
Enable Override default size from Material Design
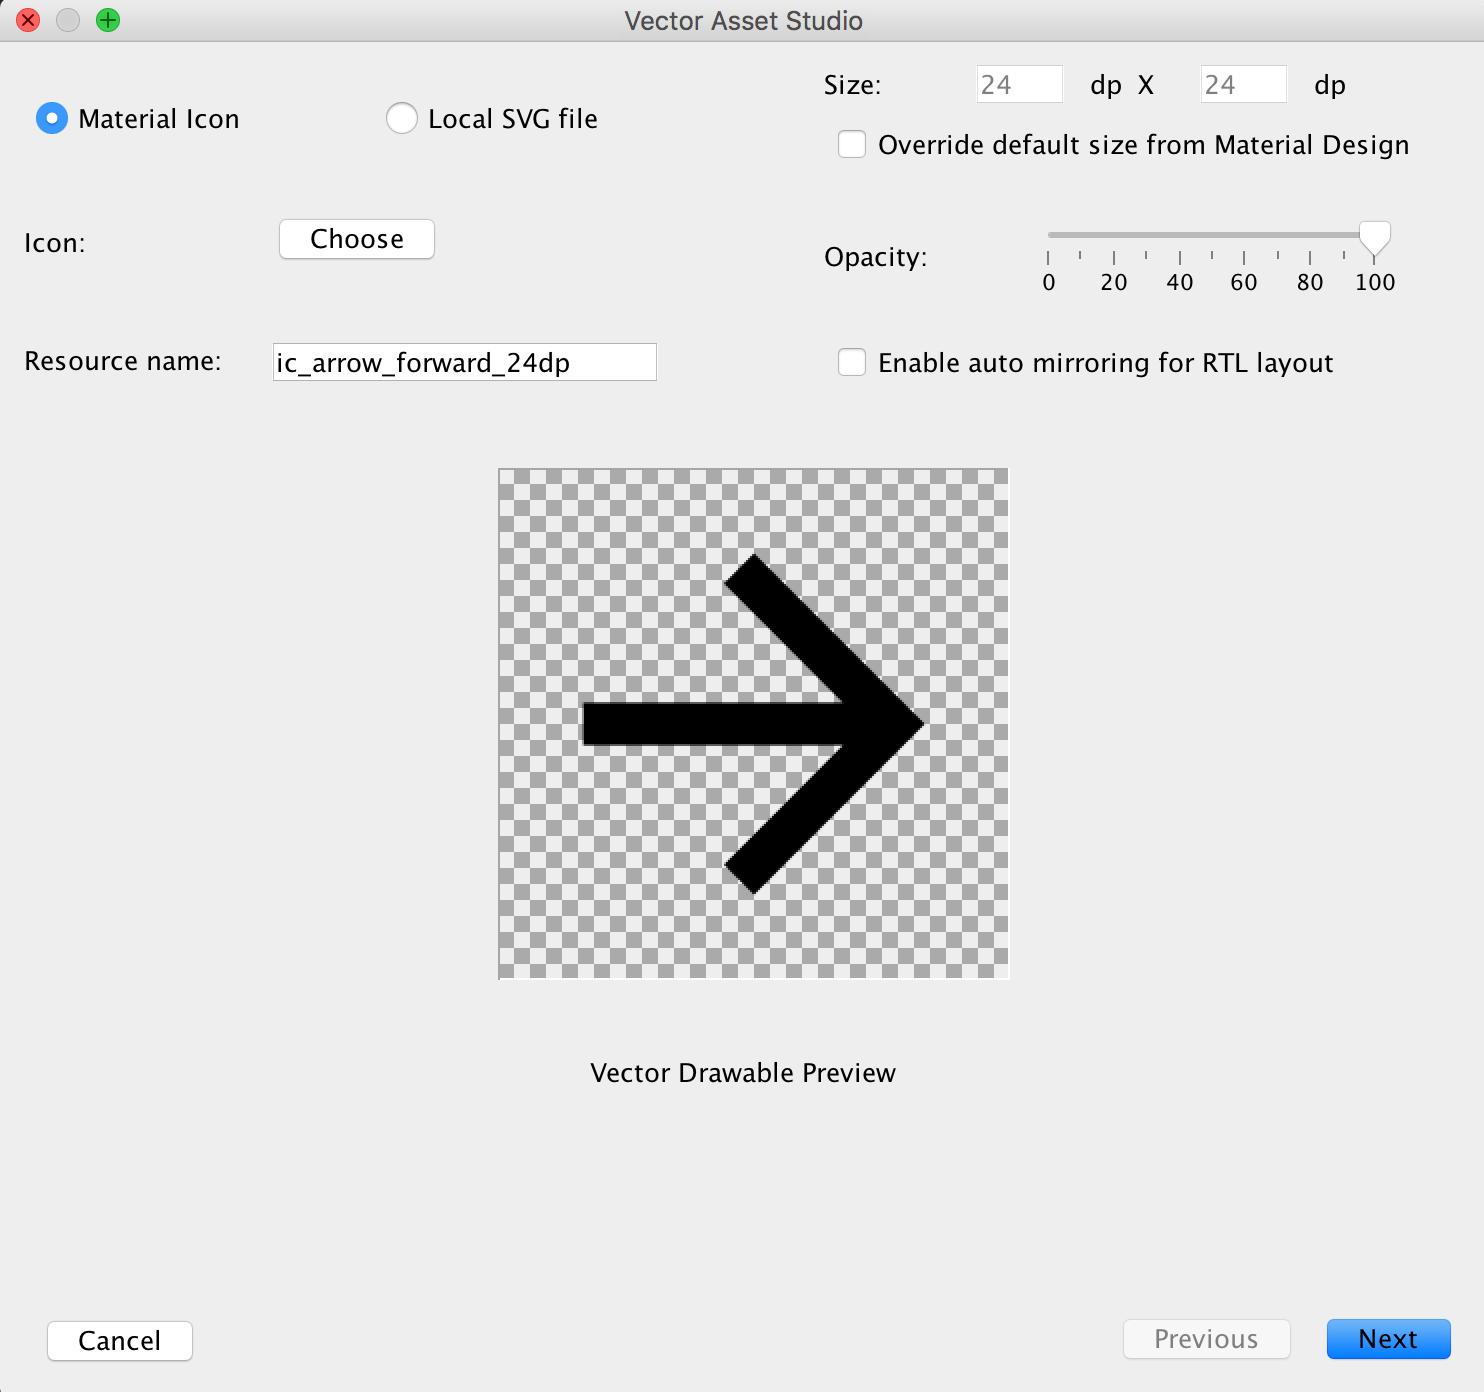pos(852,144)
